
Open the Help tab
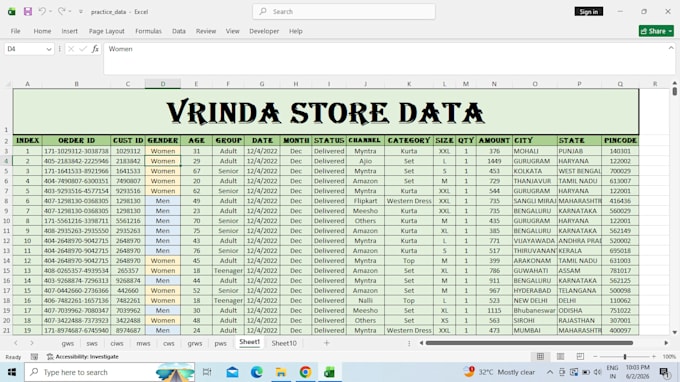click(x=296, y=31)
